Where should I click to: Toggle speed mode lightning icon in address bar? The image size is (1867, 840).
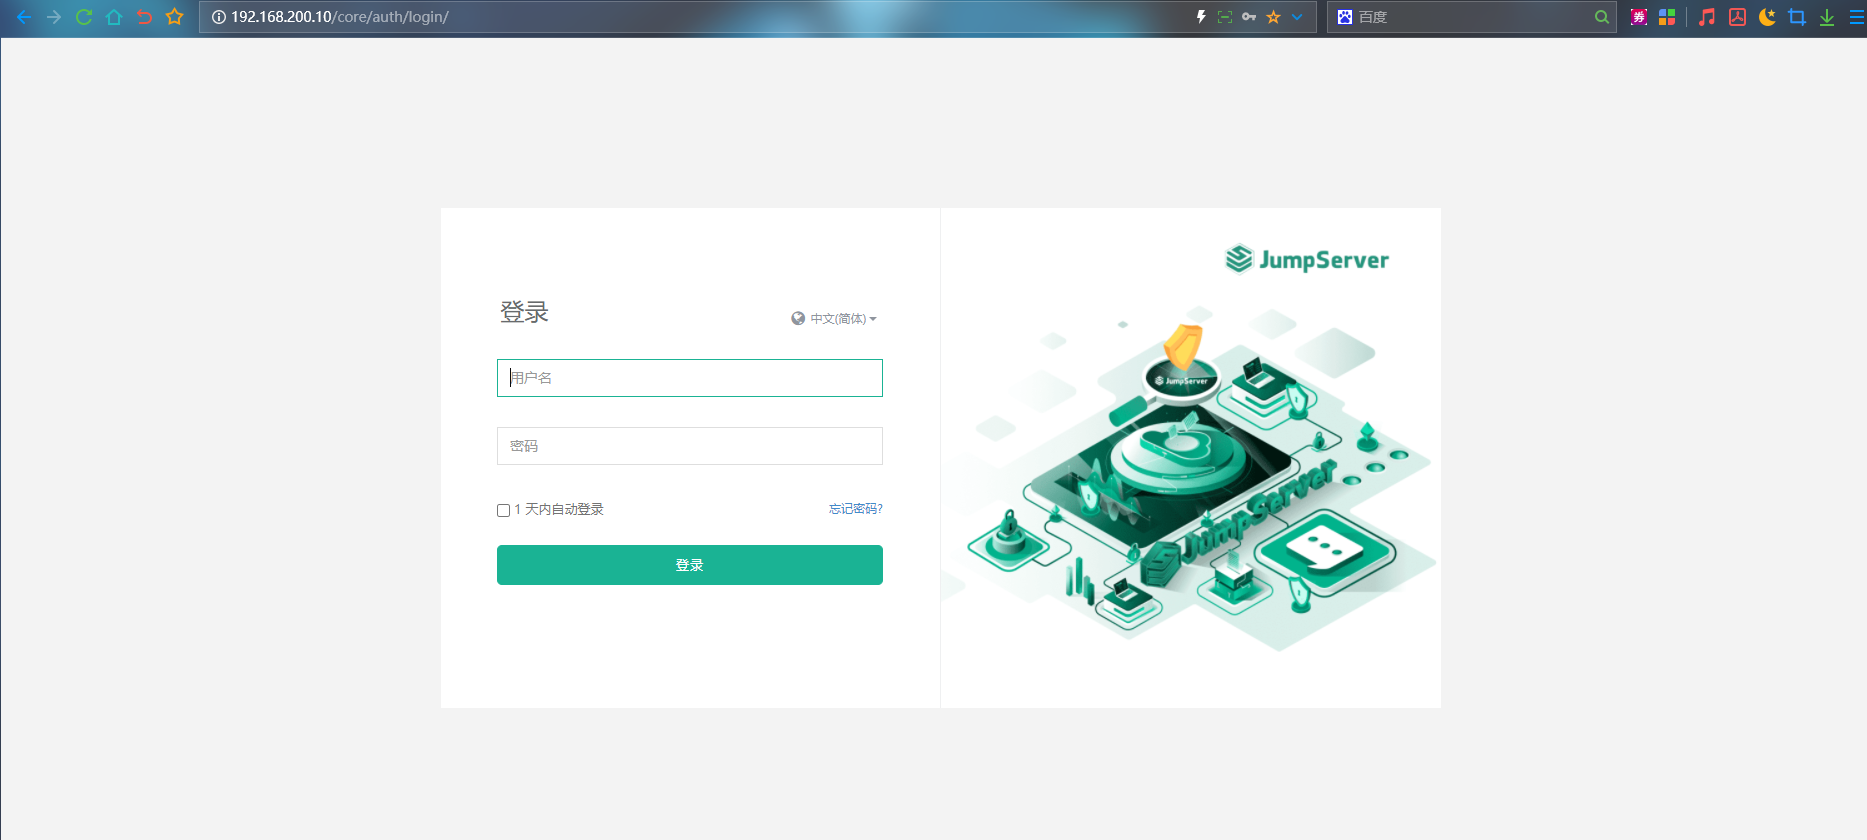[1201, 17]
